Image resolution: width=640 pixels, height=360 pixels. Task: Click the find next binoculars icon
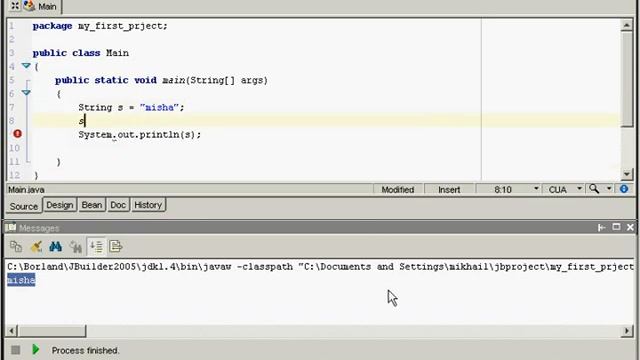[76, 247]
